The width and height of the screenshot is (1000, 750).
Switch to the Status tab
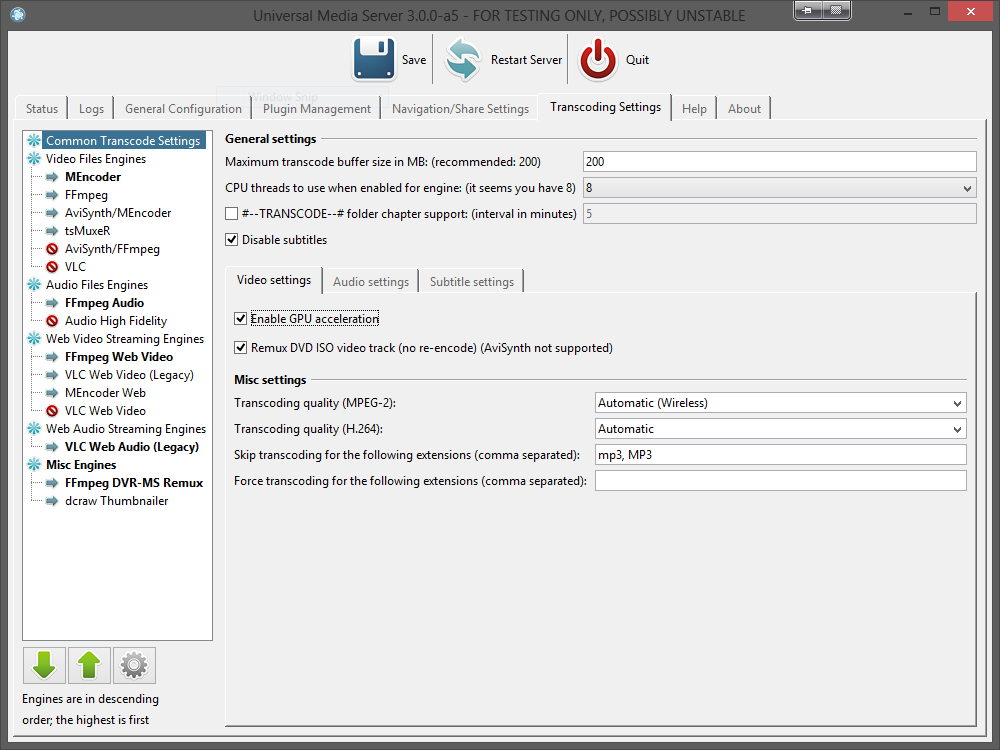[x=41, y=108]
